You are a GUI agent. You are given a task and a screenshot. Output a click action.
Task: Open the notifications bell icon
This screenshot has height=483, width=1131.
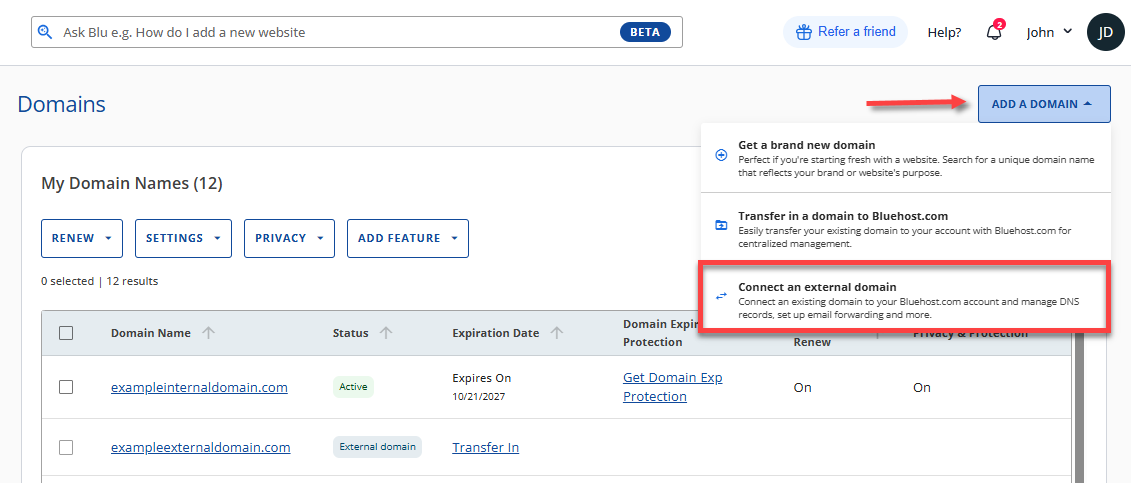(993, 32)
